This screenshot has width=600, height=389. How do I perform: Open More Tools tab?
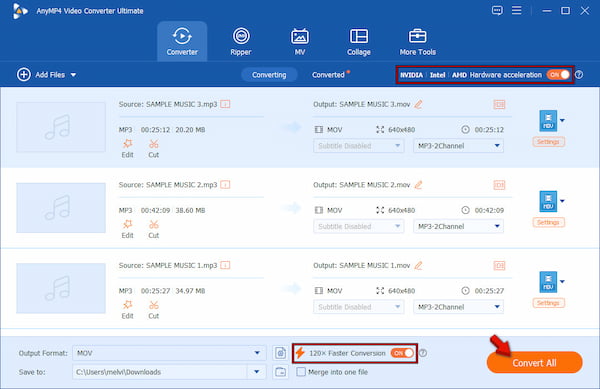tap(417, 41)
